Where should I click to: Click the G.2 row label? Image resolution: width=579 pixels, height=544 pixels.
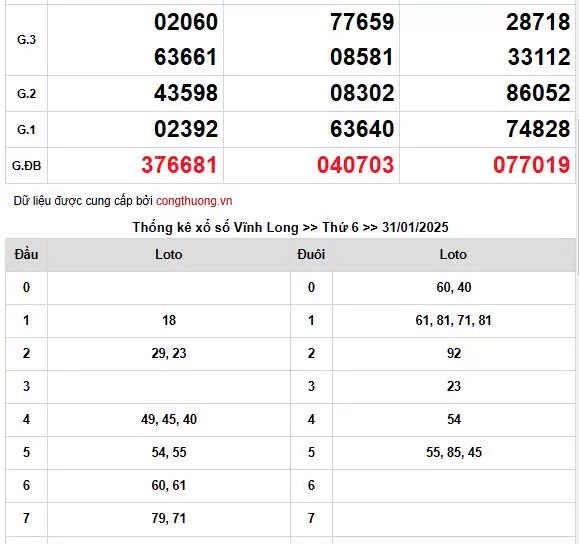26,93
